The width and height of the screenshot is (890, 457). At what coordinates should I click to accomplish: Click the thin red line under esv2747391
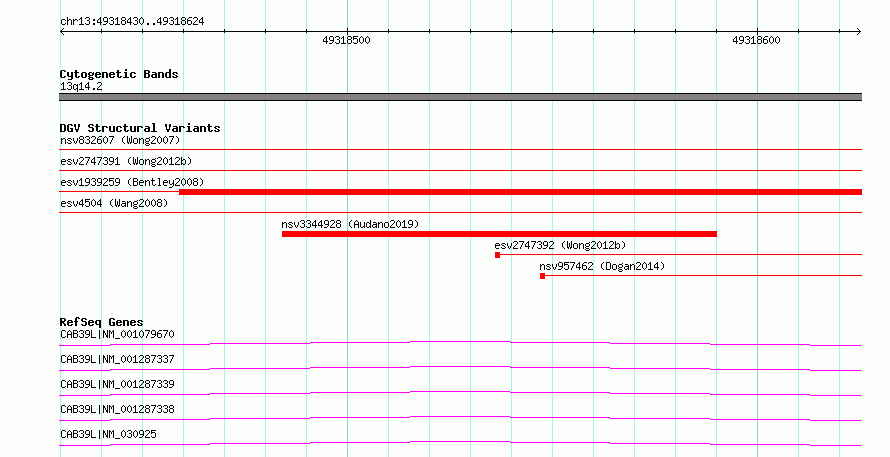pos(460,170)
